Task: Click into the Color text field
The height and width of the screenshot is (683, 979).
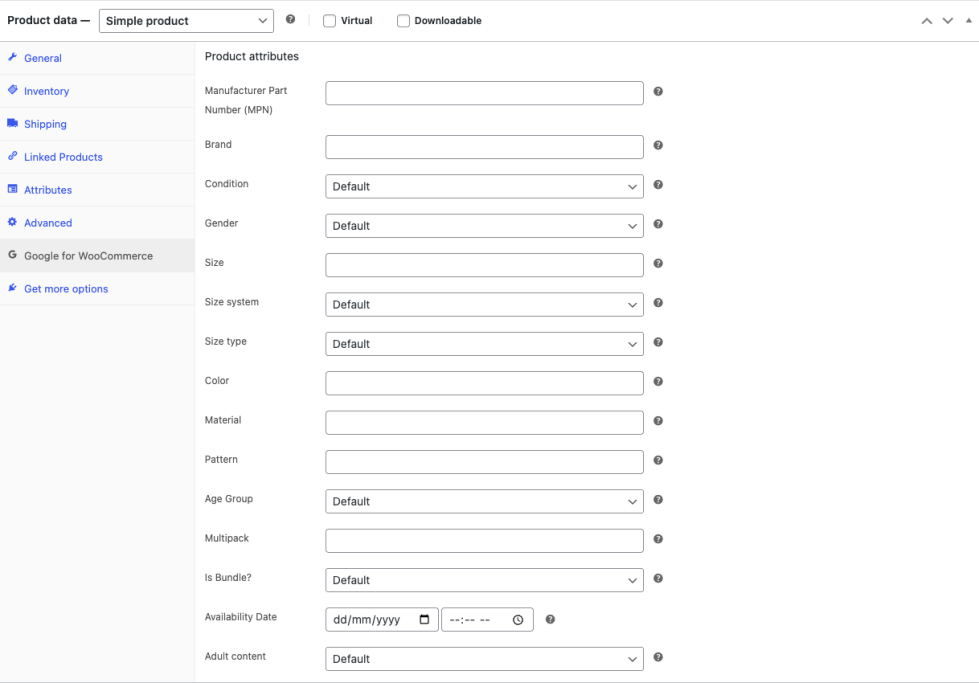Action: click(x=484, y=383)
